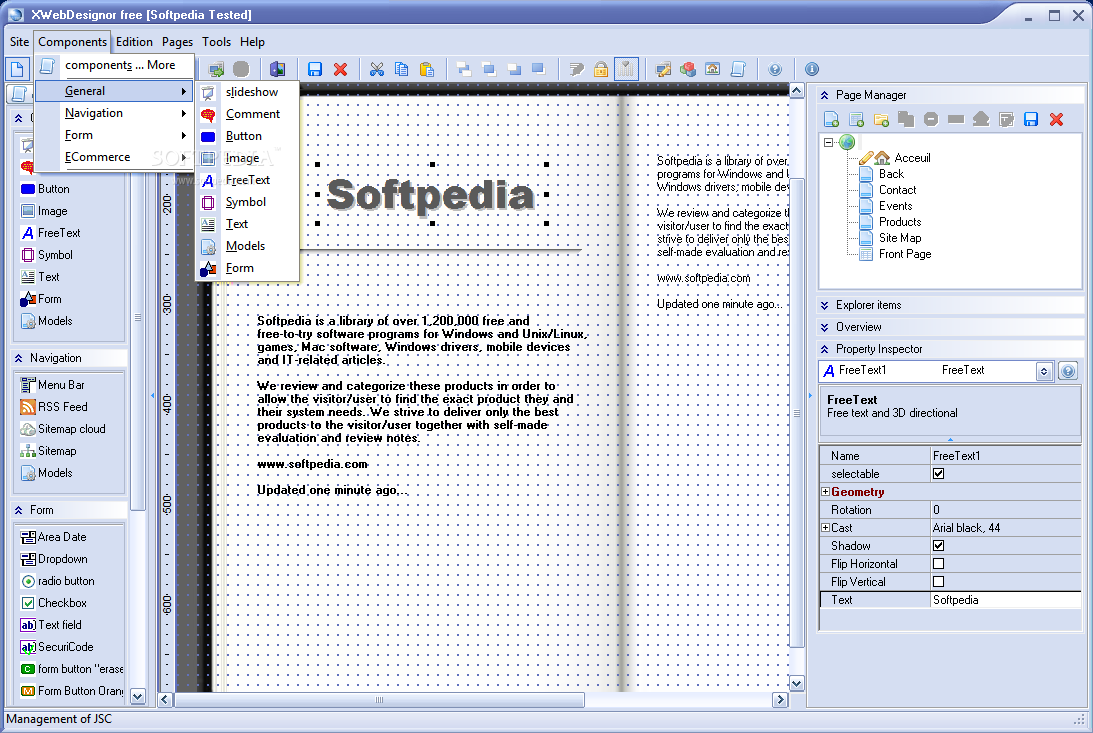Click the Cut scissors icon
This screenshot has width=1093, height=733.
377,69
